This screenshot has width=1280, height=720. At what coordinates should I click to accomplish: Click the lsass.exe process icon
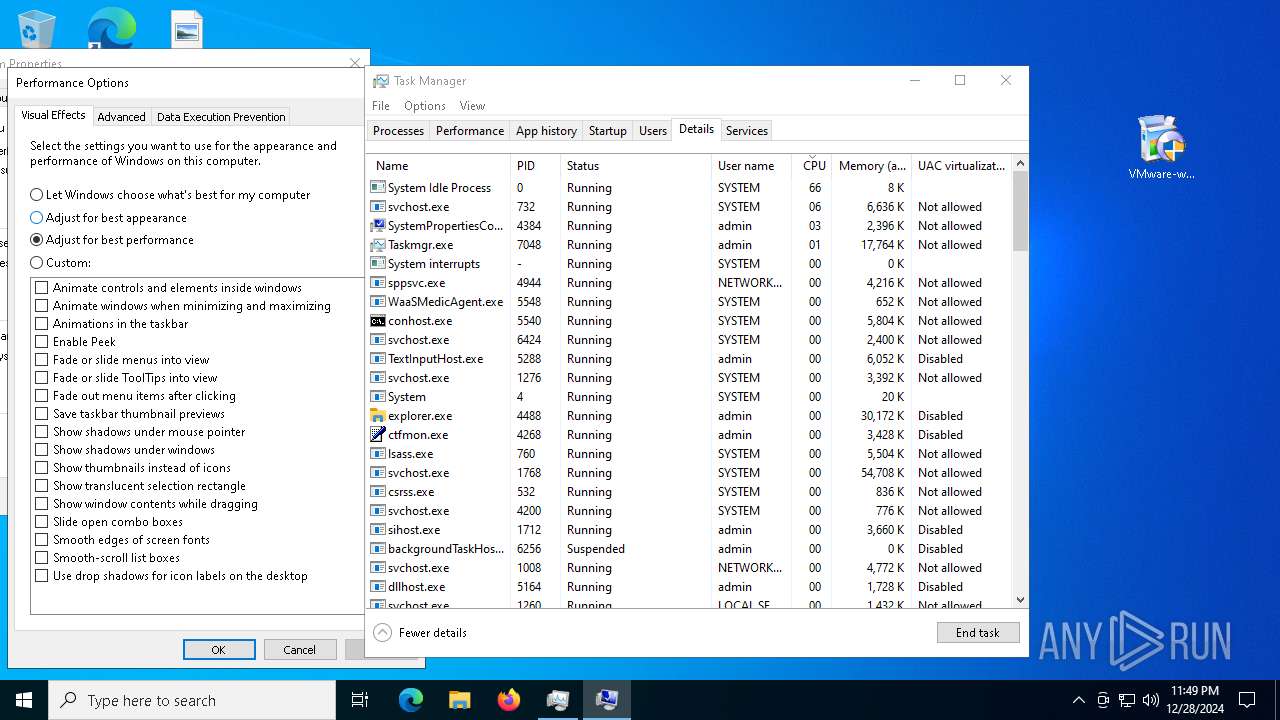(x=378, y=454)
